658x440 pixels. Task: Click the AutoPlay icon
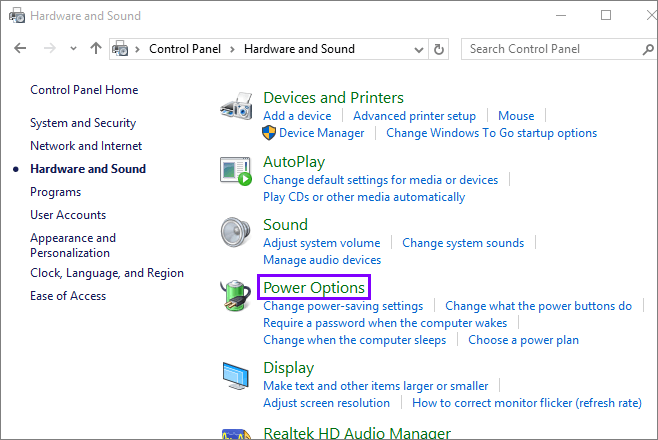(236, 171)
